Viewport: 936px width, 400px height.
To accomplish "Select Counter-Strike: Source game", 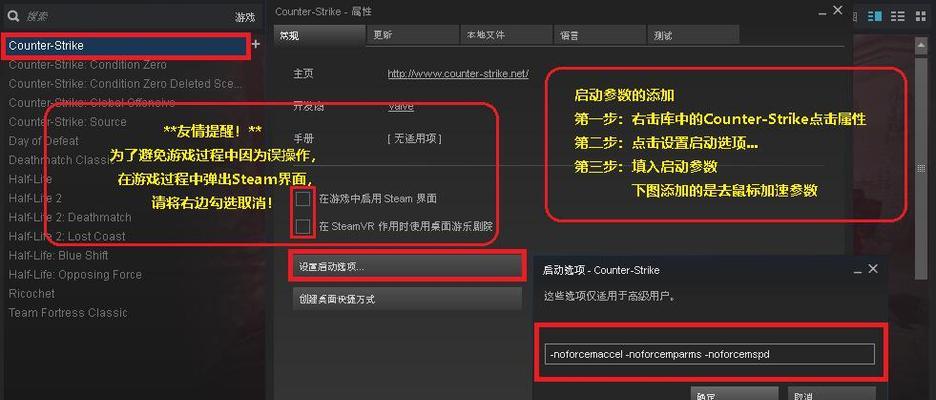I will 67,122.
